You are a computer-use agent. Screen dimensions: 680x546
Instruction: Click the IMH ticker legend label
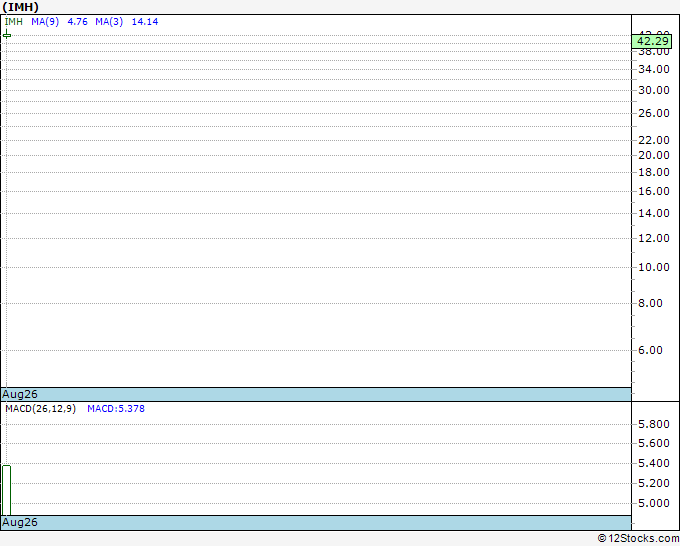[x=13, y=22]
